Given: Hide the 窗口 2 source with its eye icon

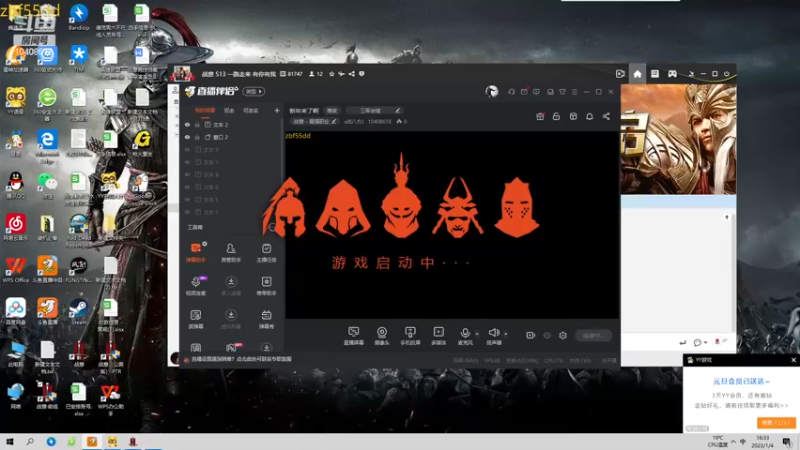Looking at the screenshot, I should pyautogui.click(x=187, y=137).
